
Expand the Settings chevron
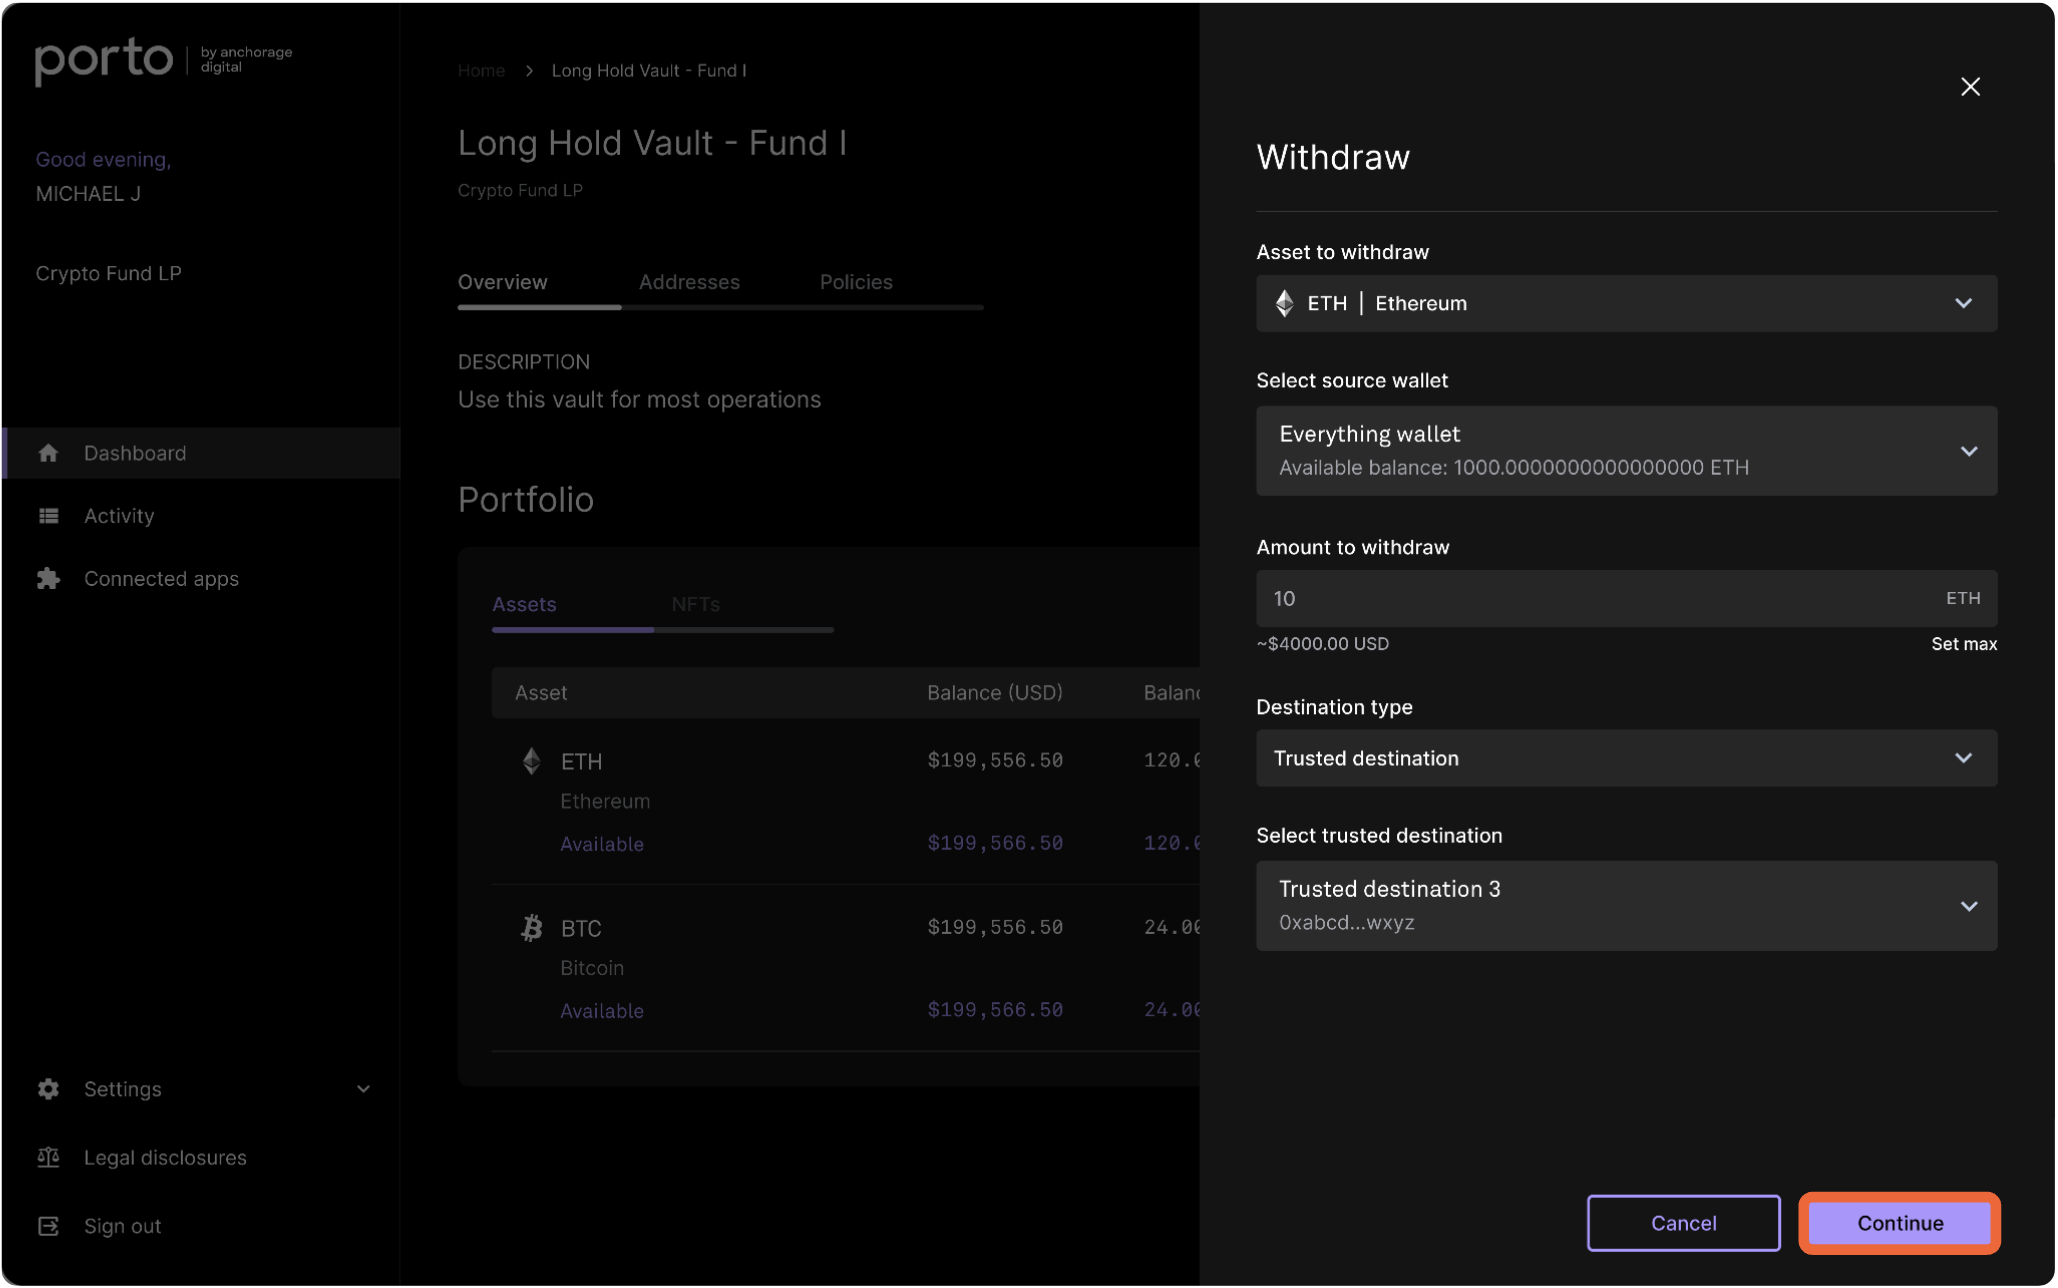point(363,1089)
